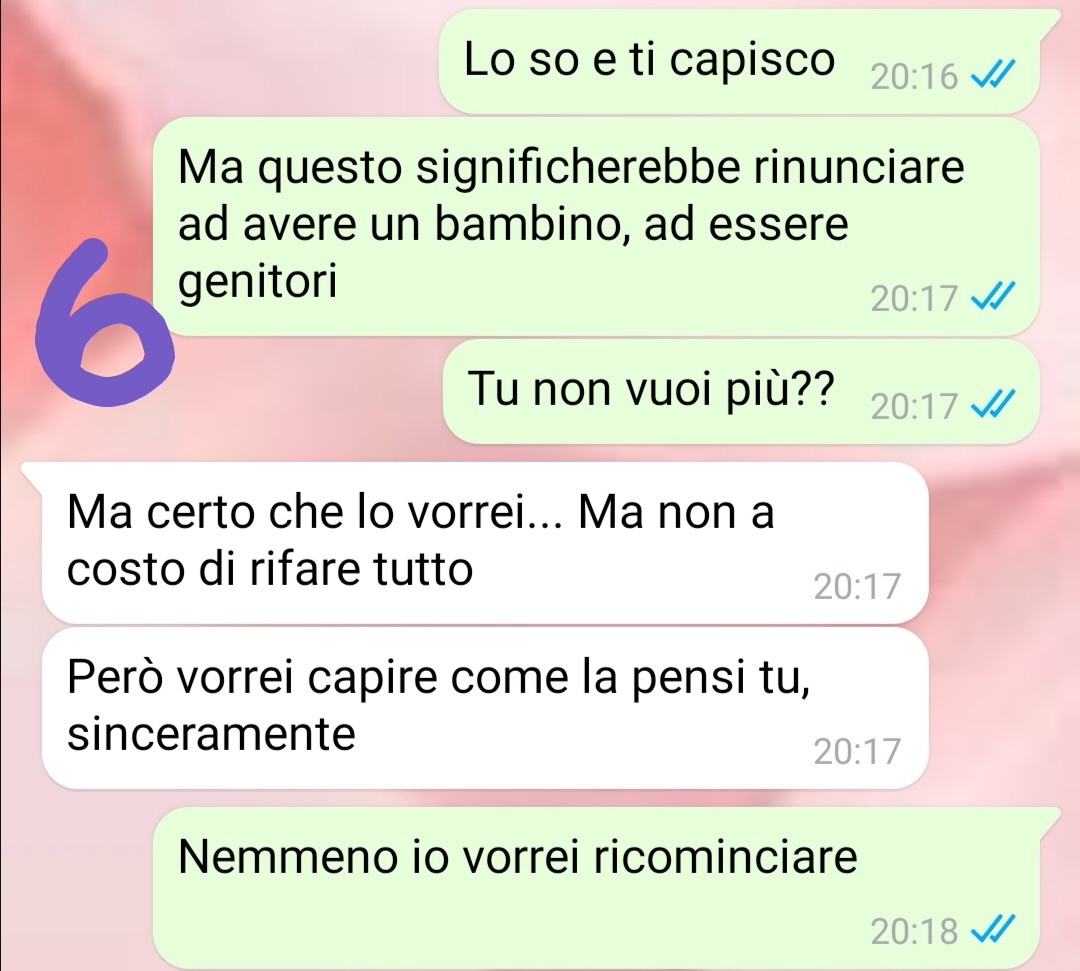1080x971 pixels.
Task: Tap the word 'sinceramente' in the white bubble
Action: click(211, 734)
